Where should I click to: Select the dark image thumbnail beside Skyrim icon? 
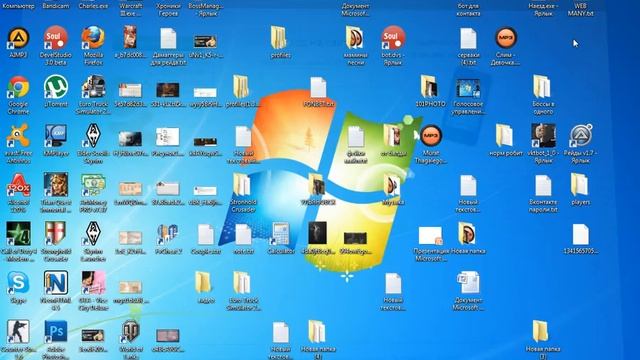coord(131,139)
